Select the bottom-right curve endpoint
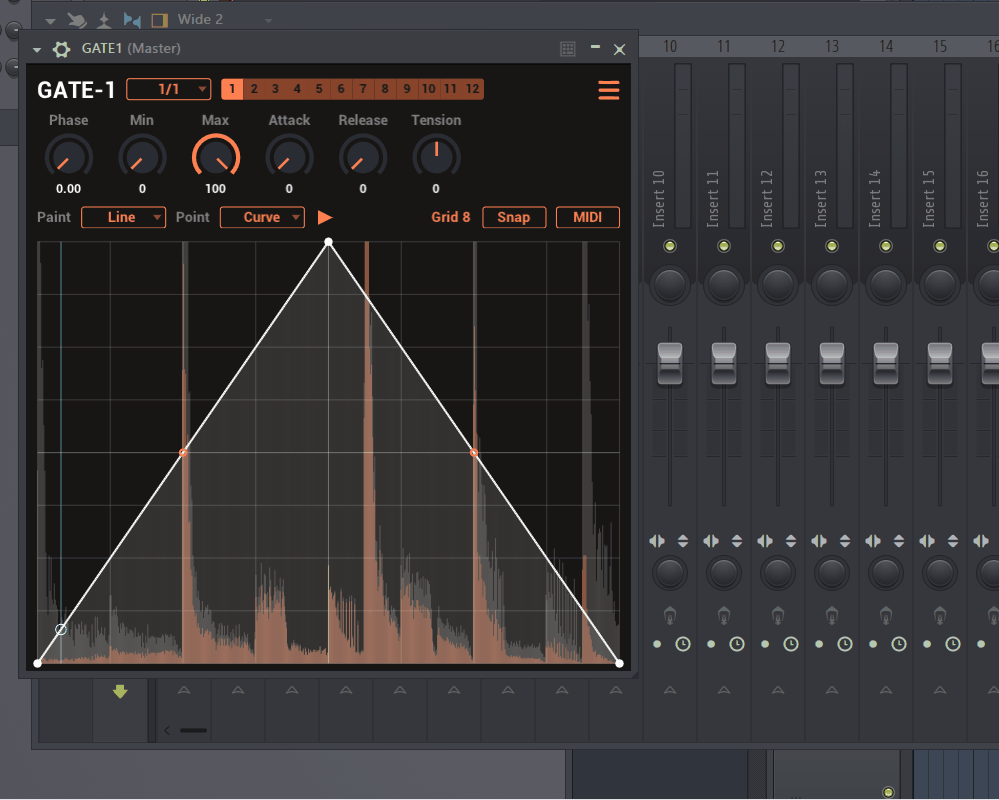The image size is (999, 800). click(x=619, y=664)
